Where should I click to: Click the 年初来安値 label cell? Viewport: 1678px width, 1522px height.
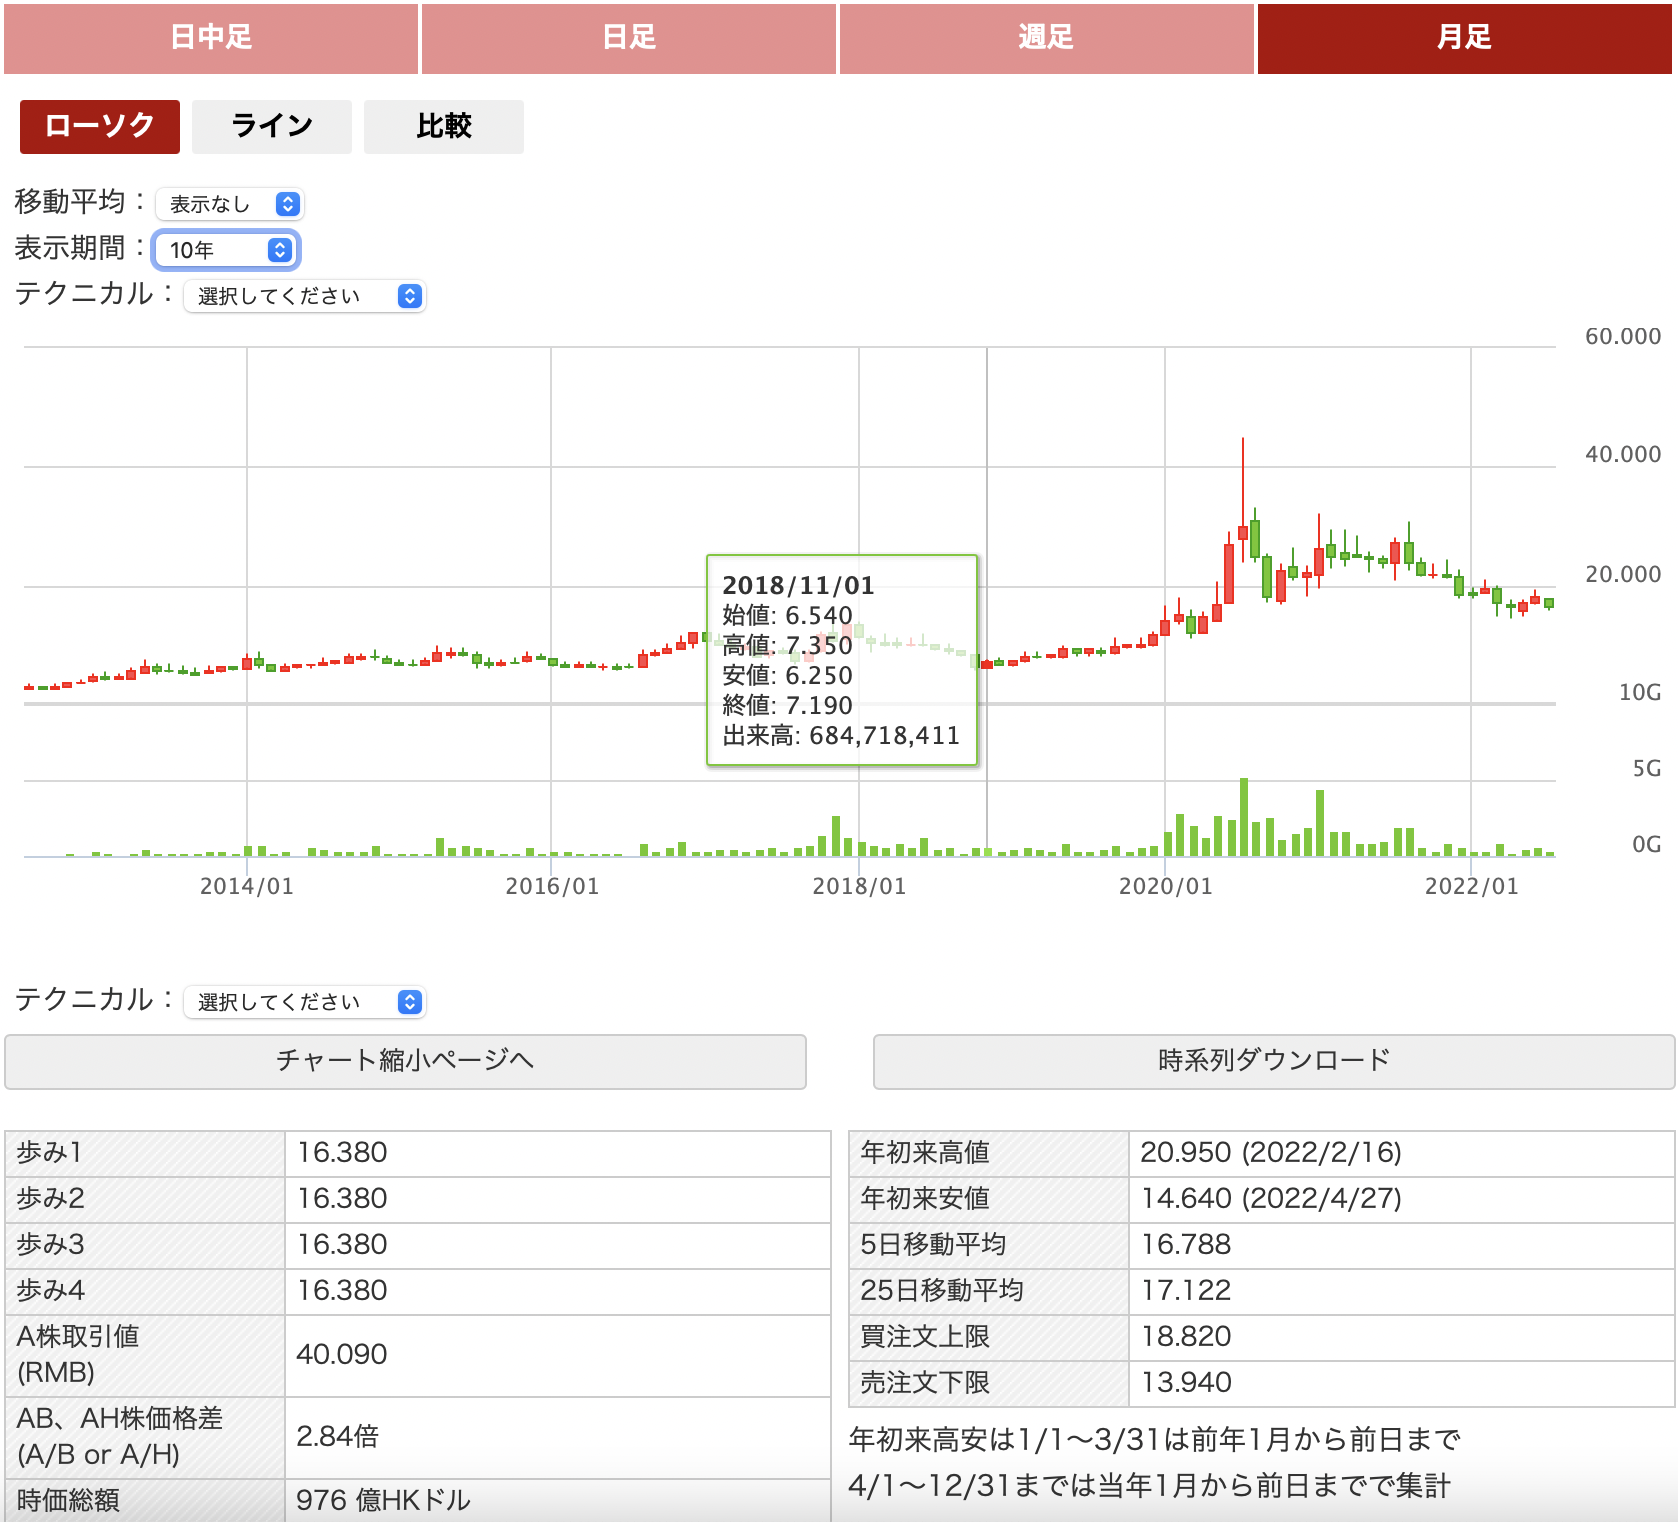989,1200
